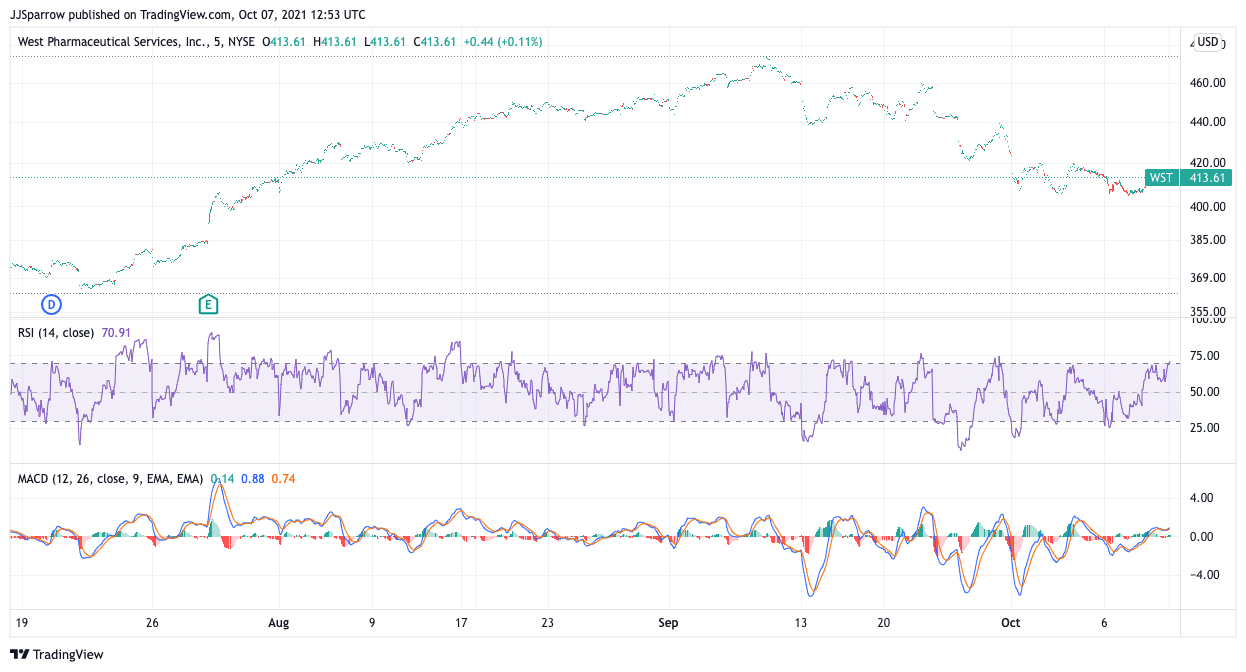The image size is (1246, 672).
Task: Click the 440.00 price axis label
Action: coord(1208,122)
